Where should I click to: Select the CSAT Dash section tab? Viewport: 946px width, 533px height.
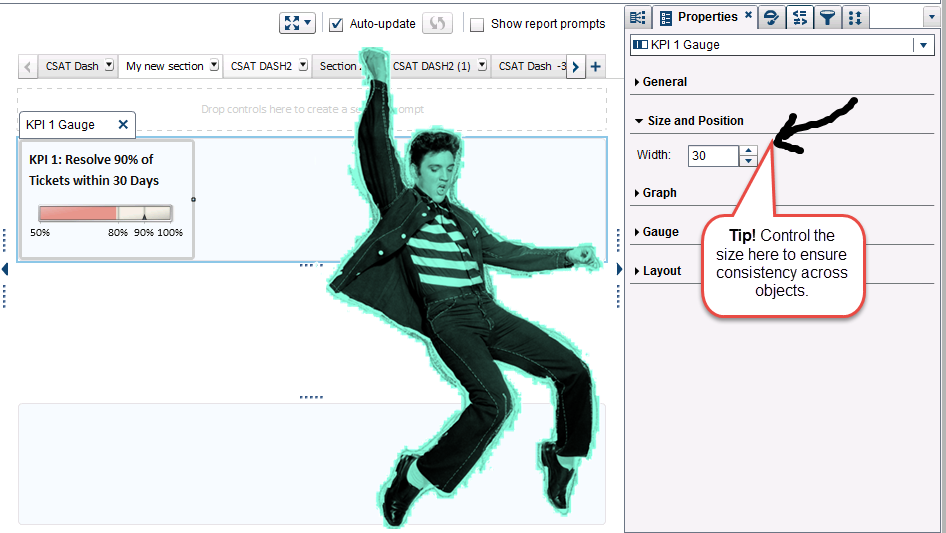pyautogui.click(x=72, y=66)
